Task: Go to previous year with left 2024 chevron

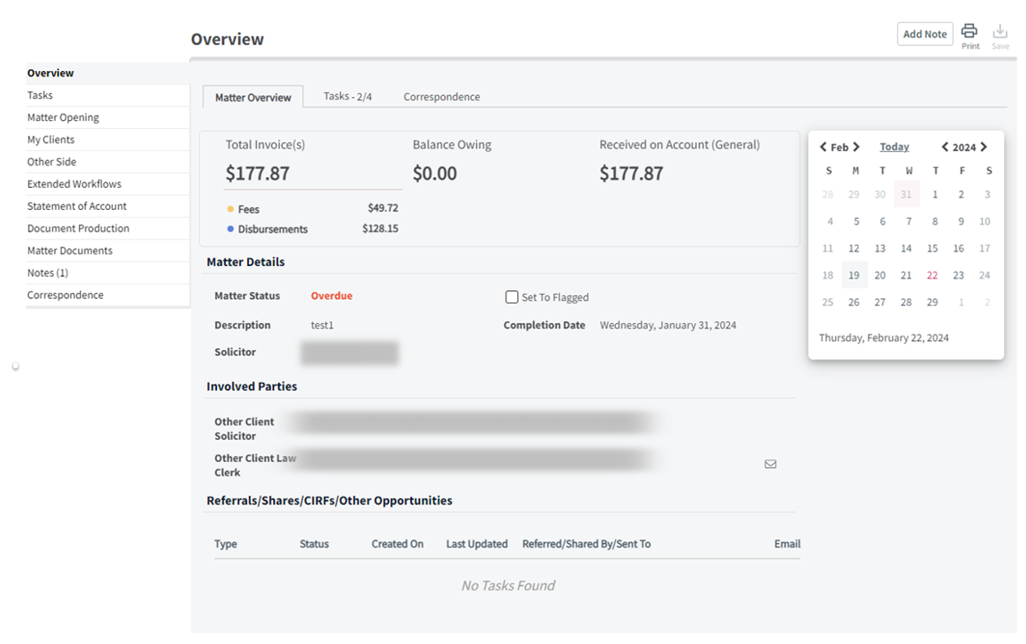Action: pos(944,146)
